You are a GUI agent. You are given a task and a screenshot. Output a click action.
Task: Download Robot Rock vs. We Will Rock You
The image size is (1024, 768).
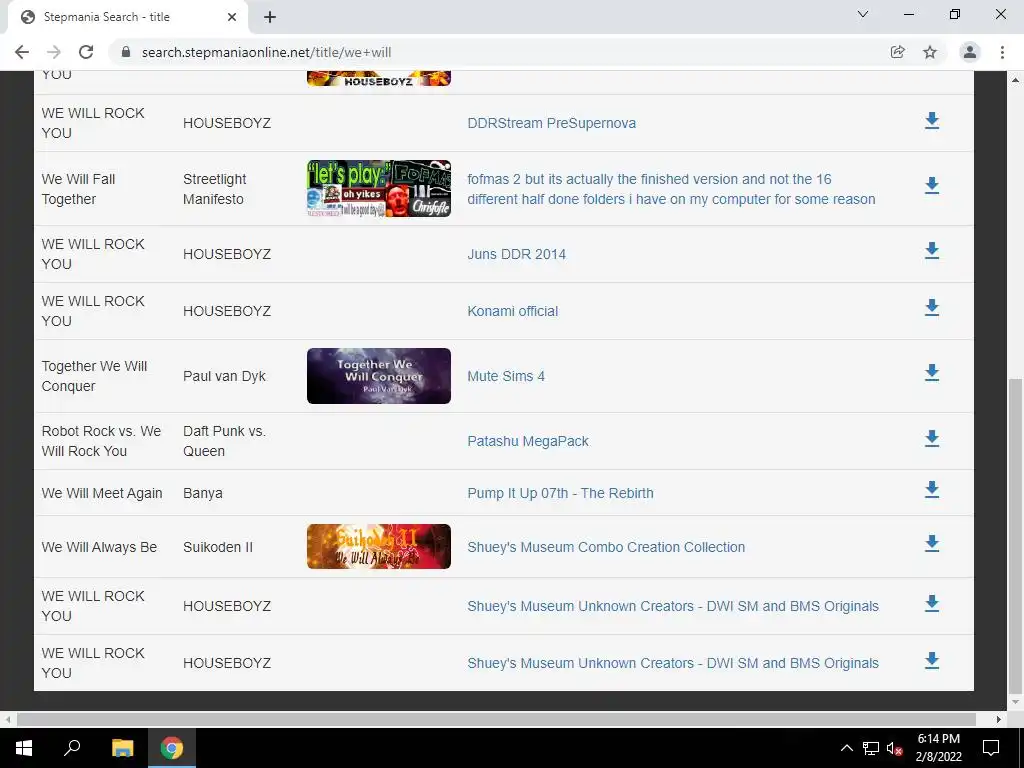pyautogui.click(x=932, y=439)
